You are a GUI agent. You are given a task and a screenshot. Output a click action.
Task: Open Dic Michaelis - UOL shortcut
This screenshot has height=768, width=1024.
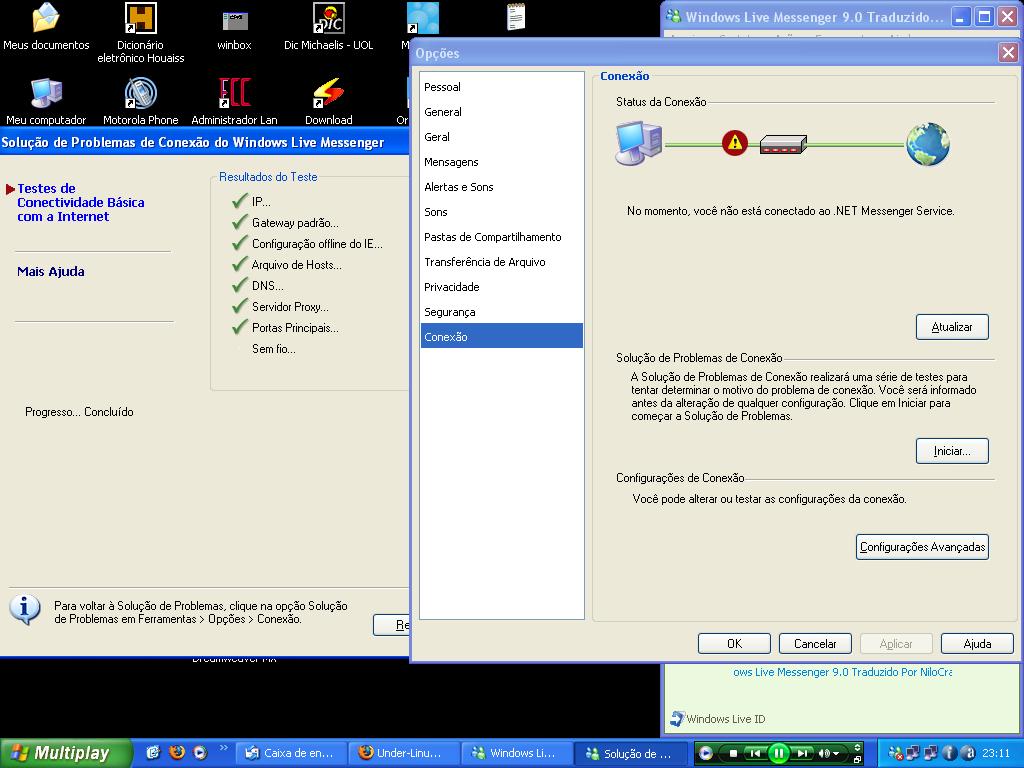pyautogui.click(x=328, y=26)
